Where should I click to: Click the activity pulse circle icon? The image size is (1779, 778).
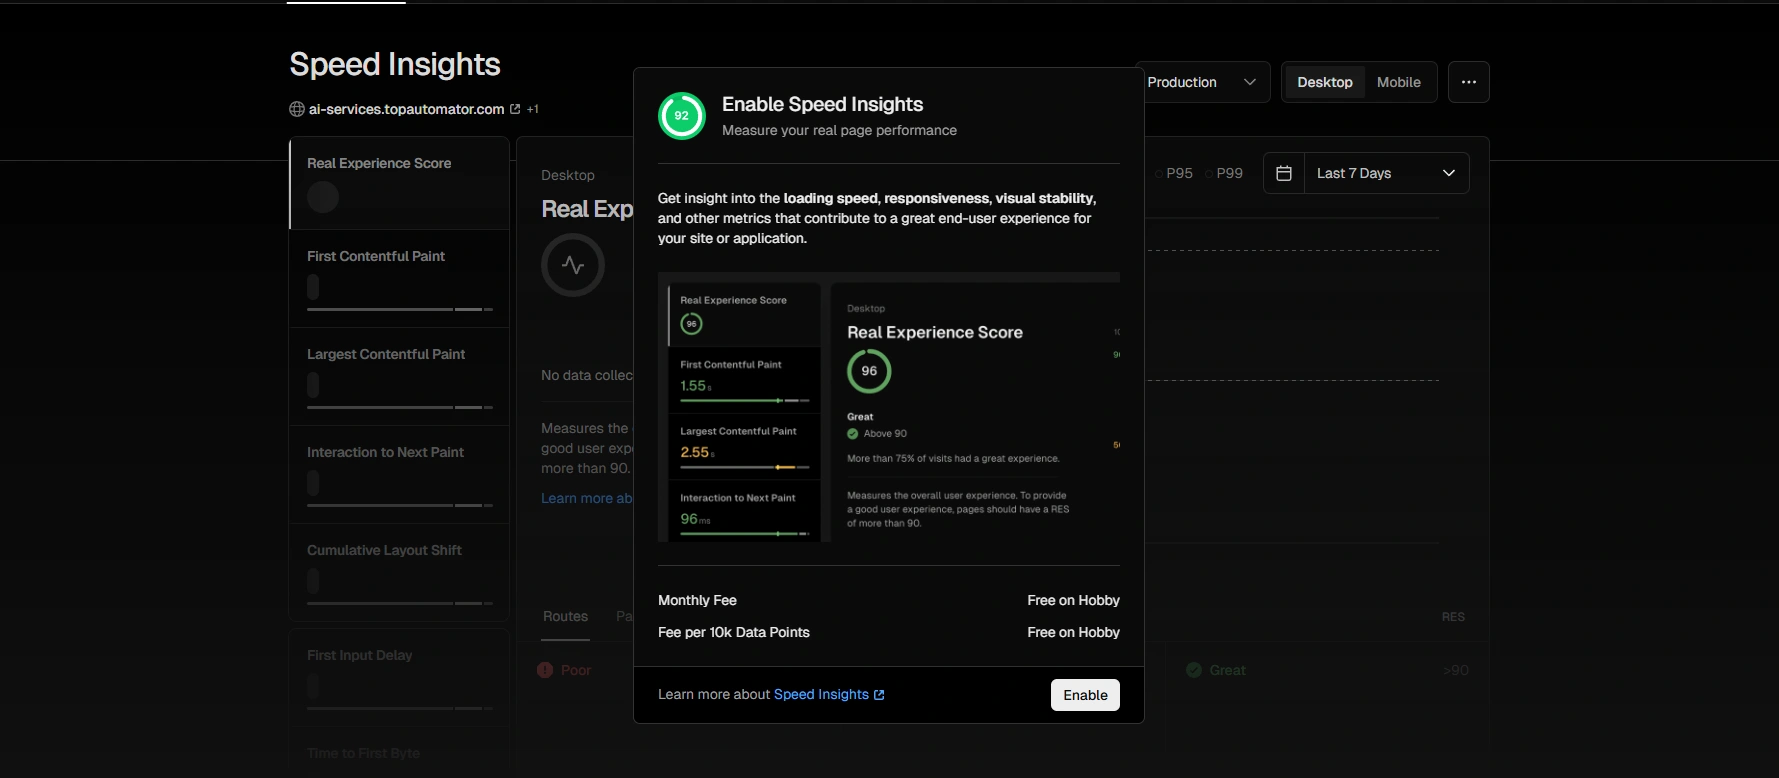click(573, 265)
